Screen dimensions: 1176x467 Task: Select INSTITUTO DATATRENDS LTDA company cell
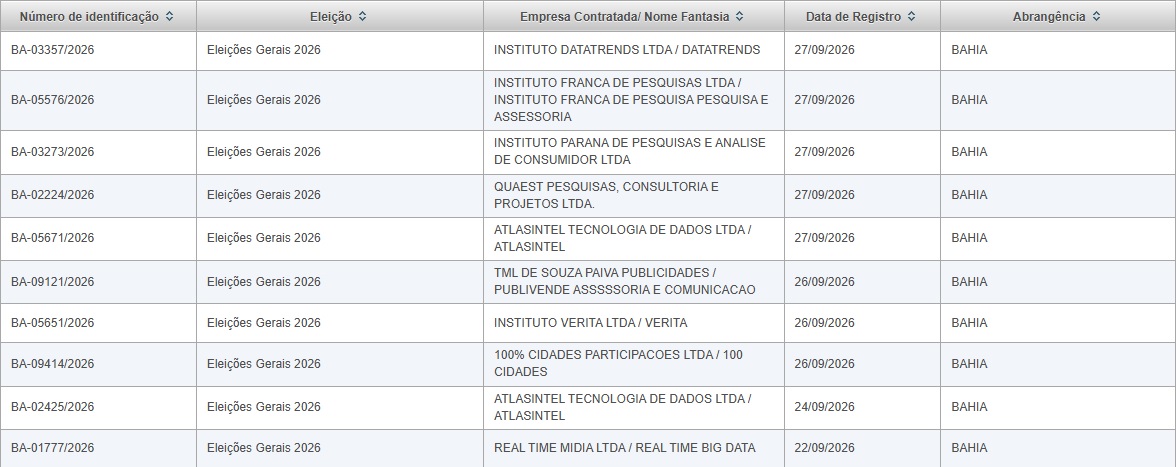pyautogui.click(x=634, y=50)
